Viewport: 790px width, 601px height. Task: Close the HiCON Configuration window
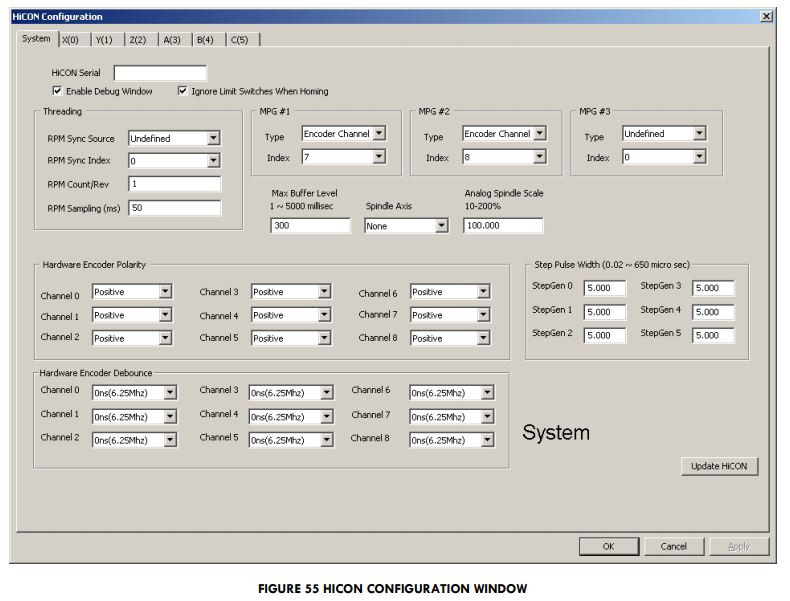pos(766,17)
